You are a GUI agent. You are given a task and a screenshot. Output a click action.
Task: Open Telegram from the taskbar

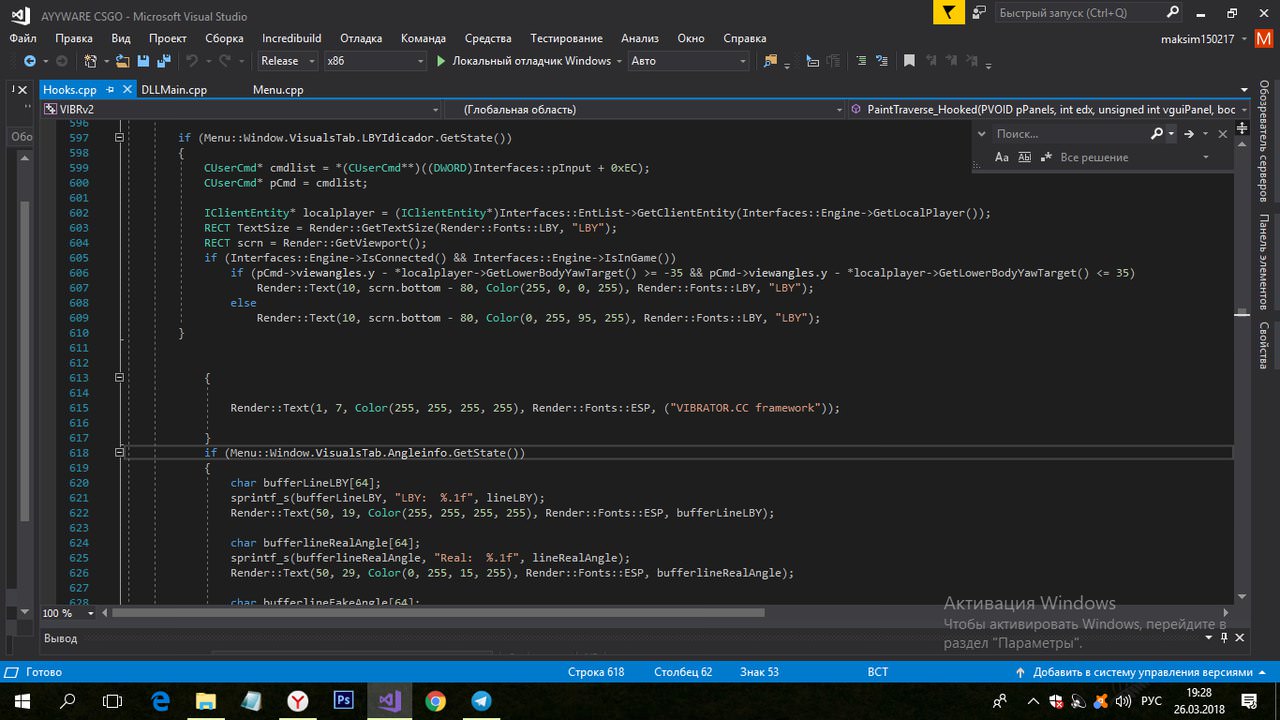pyautogui.click(x=481, y=701)
